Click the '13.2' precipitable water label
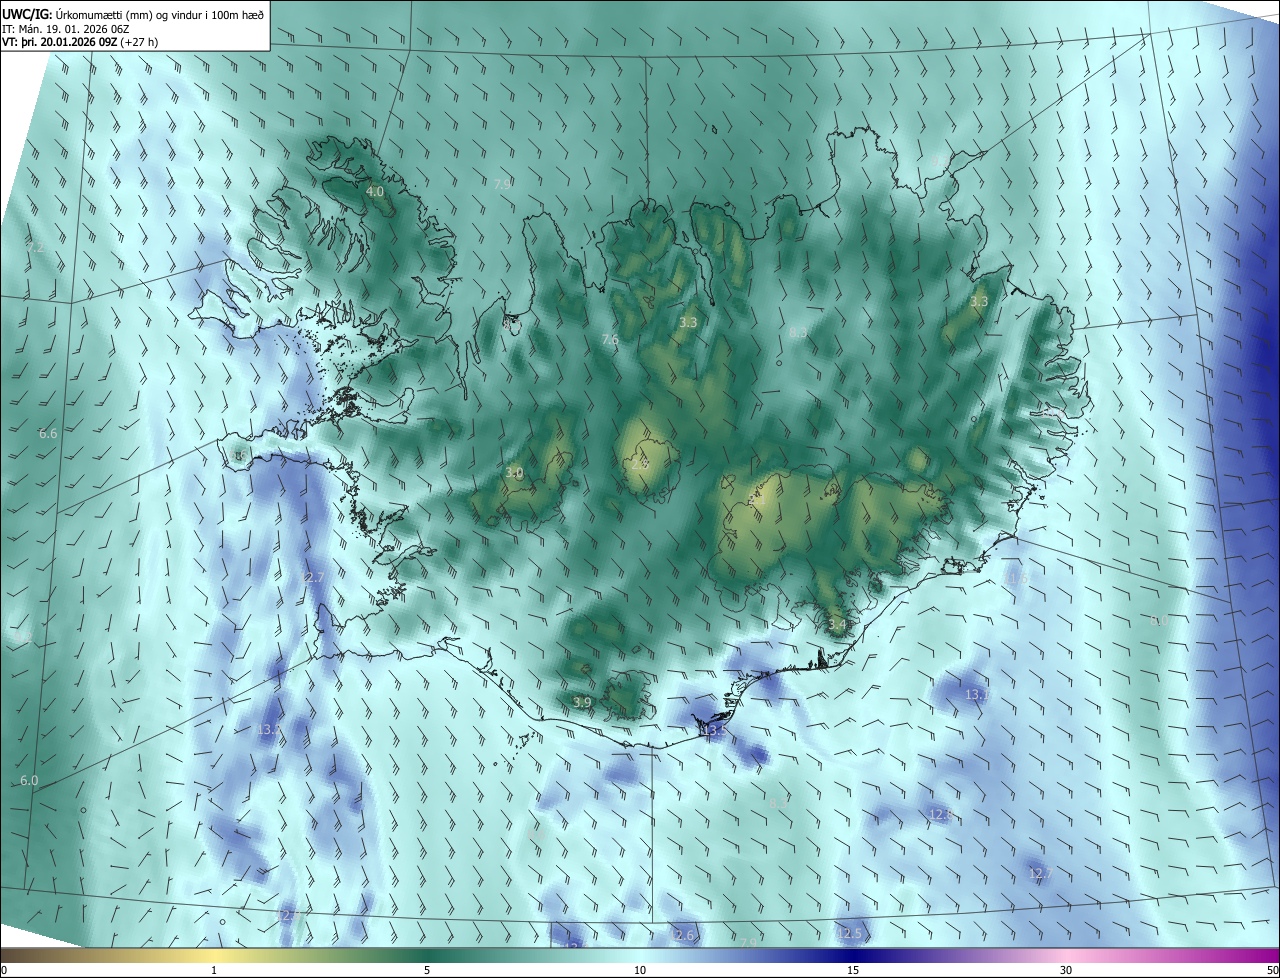 click(267, 730)
